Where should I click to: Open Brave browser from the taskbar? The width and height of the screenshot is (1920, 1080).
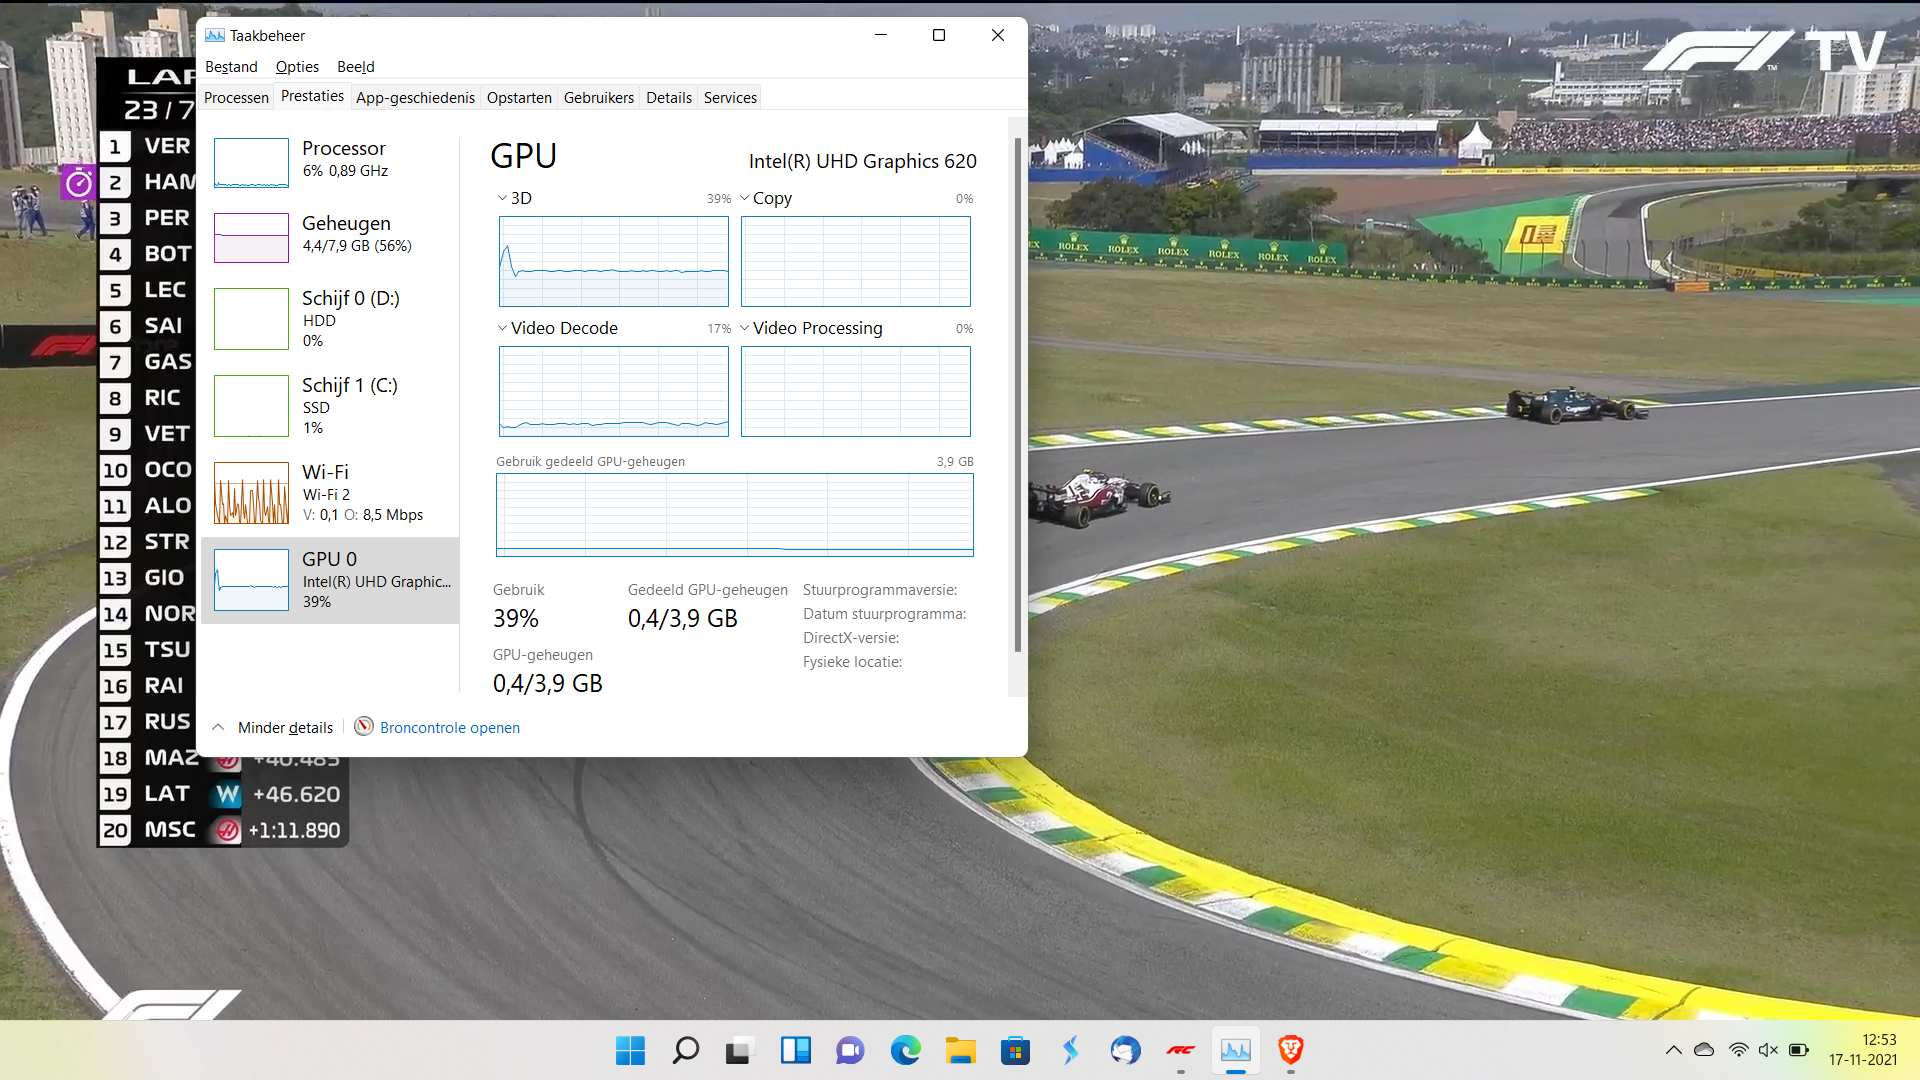[1290, 1051]
